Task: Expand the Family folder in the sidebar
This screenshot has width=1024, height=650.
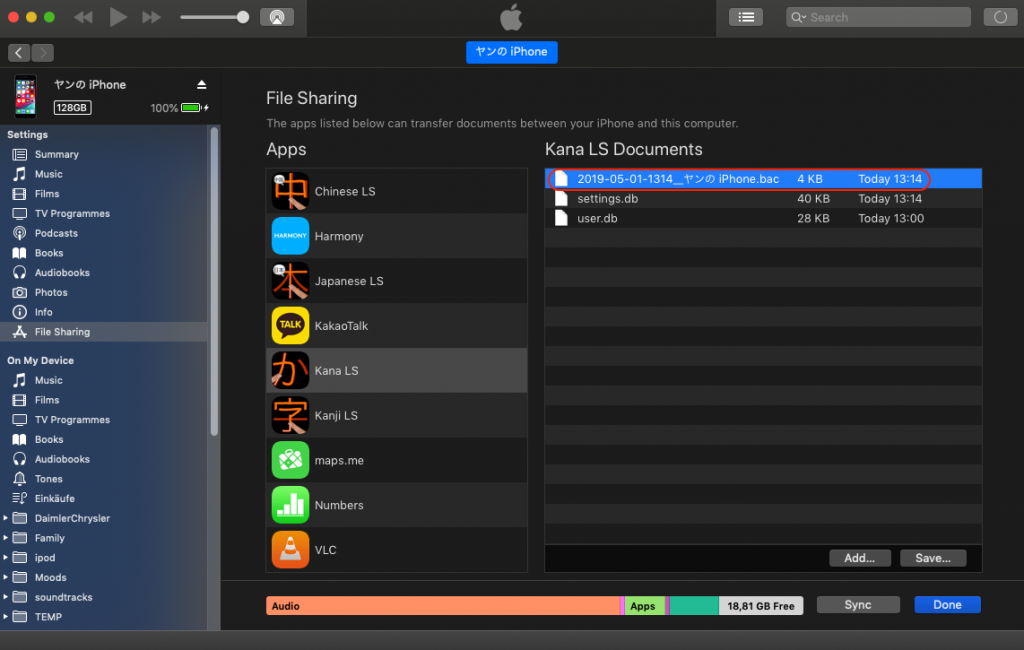Action: [7, 538]
